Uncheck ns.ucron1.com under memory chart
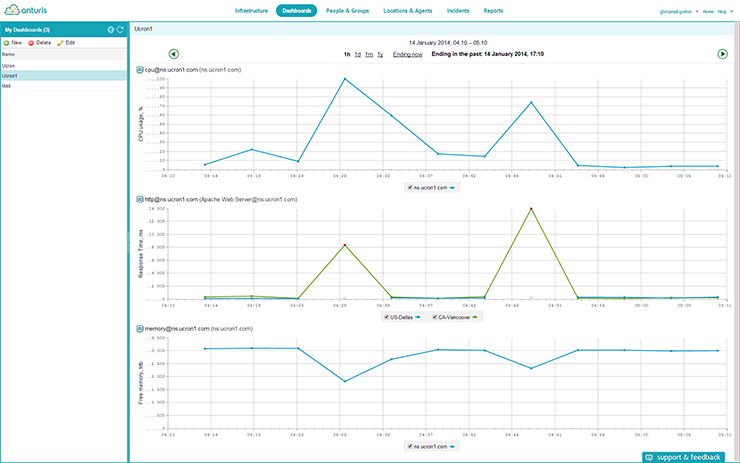This screenshot has height=463, width=740. tap(411, 446)
